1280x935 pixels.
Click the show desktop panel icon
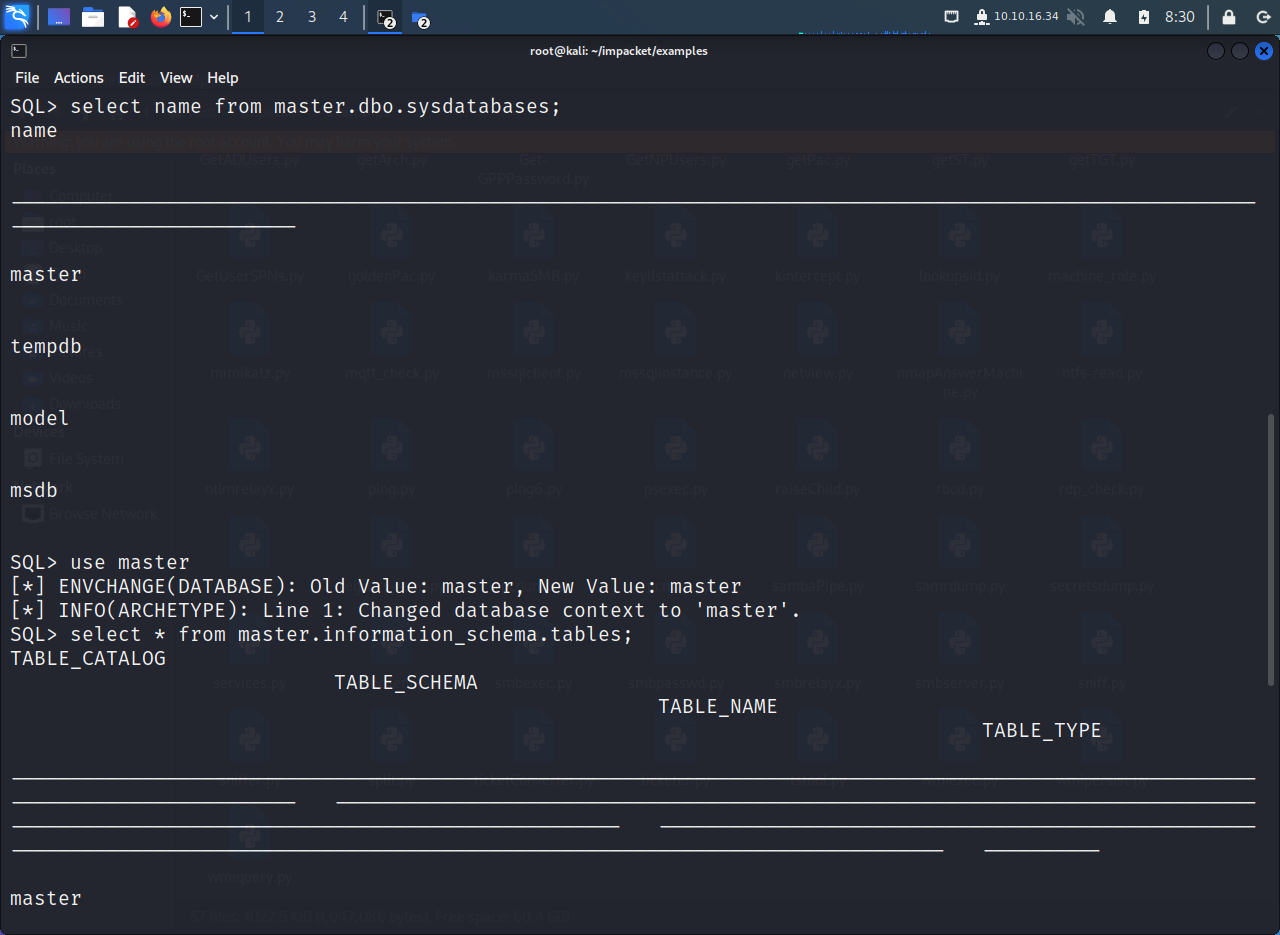pos(59,17)
